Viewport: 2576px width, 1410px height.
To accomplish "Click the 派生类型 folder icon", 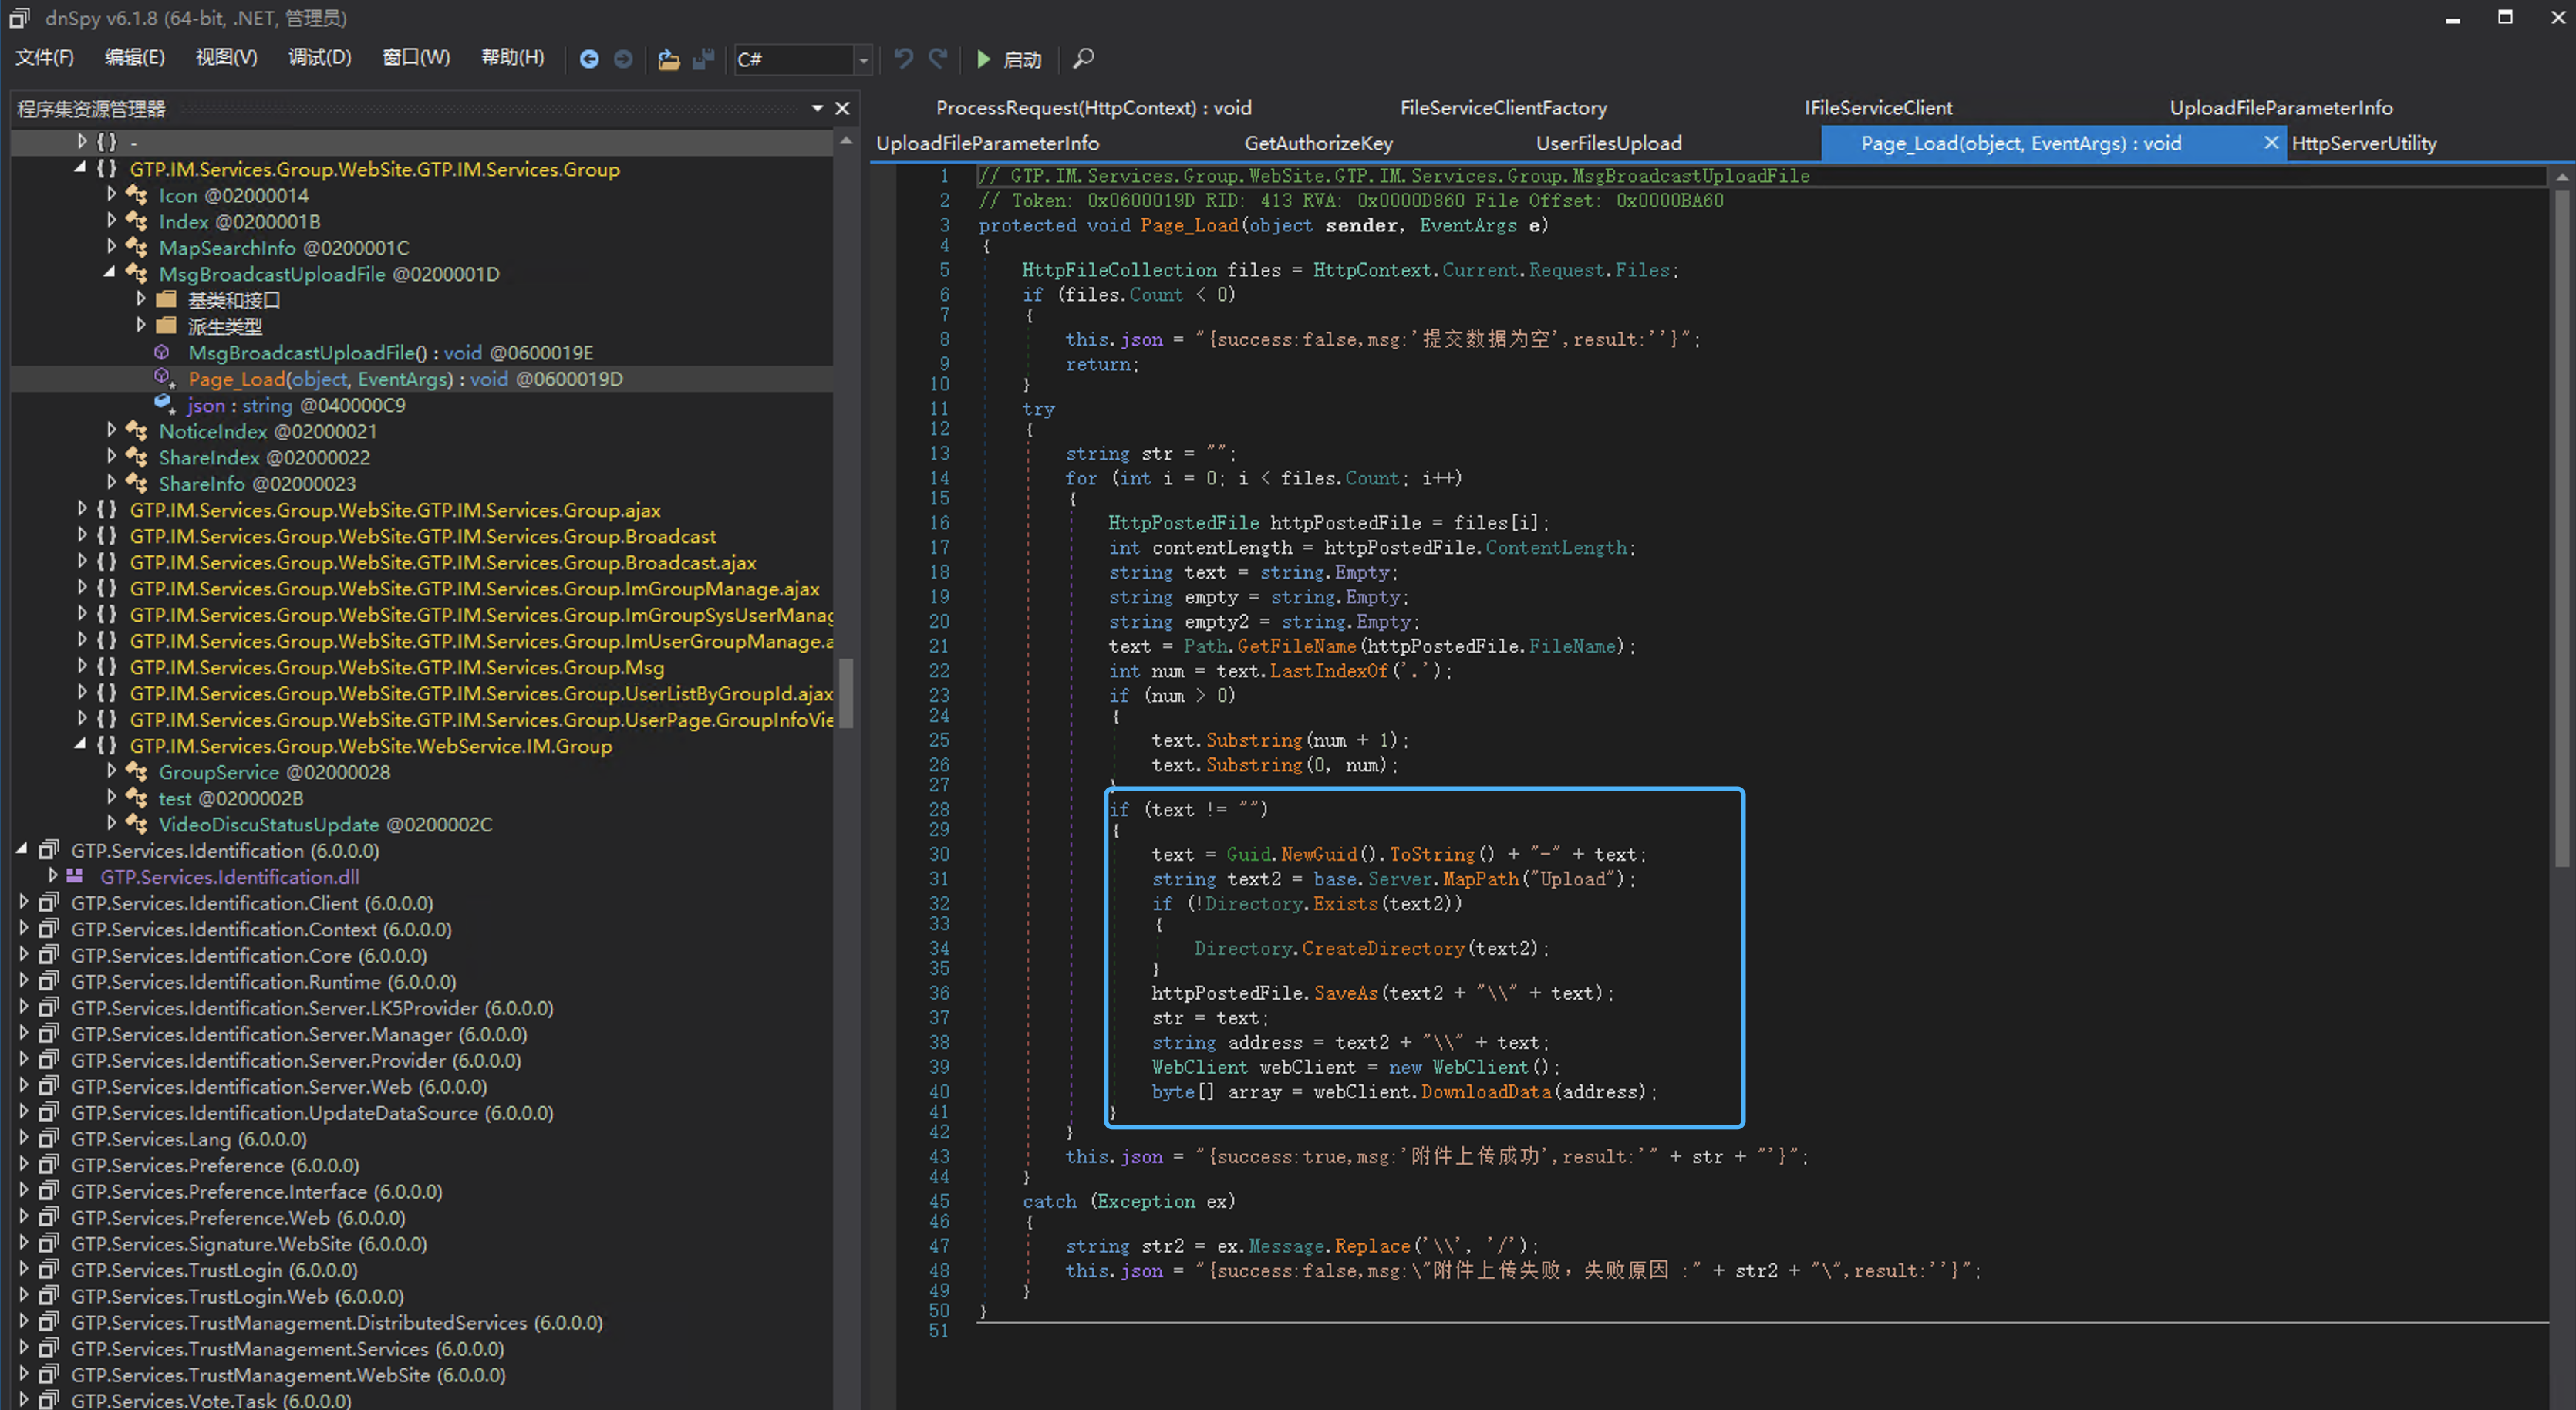I will pyautogui.click(x=166, y=326).
